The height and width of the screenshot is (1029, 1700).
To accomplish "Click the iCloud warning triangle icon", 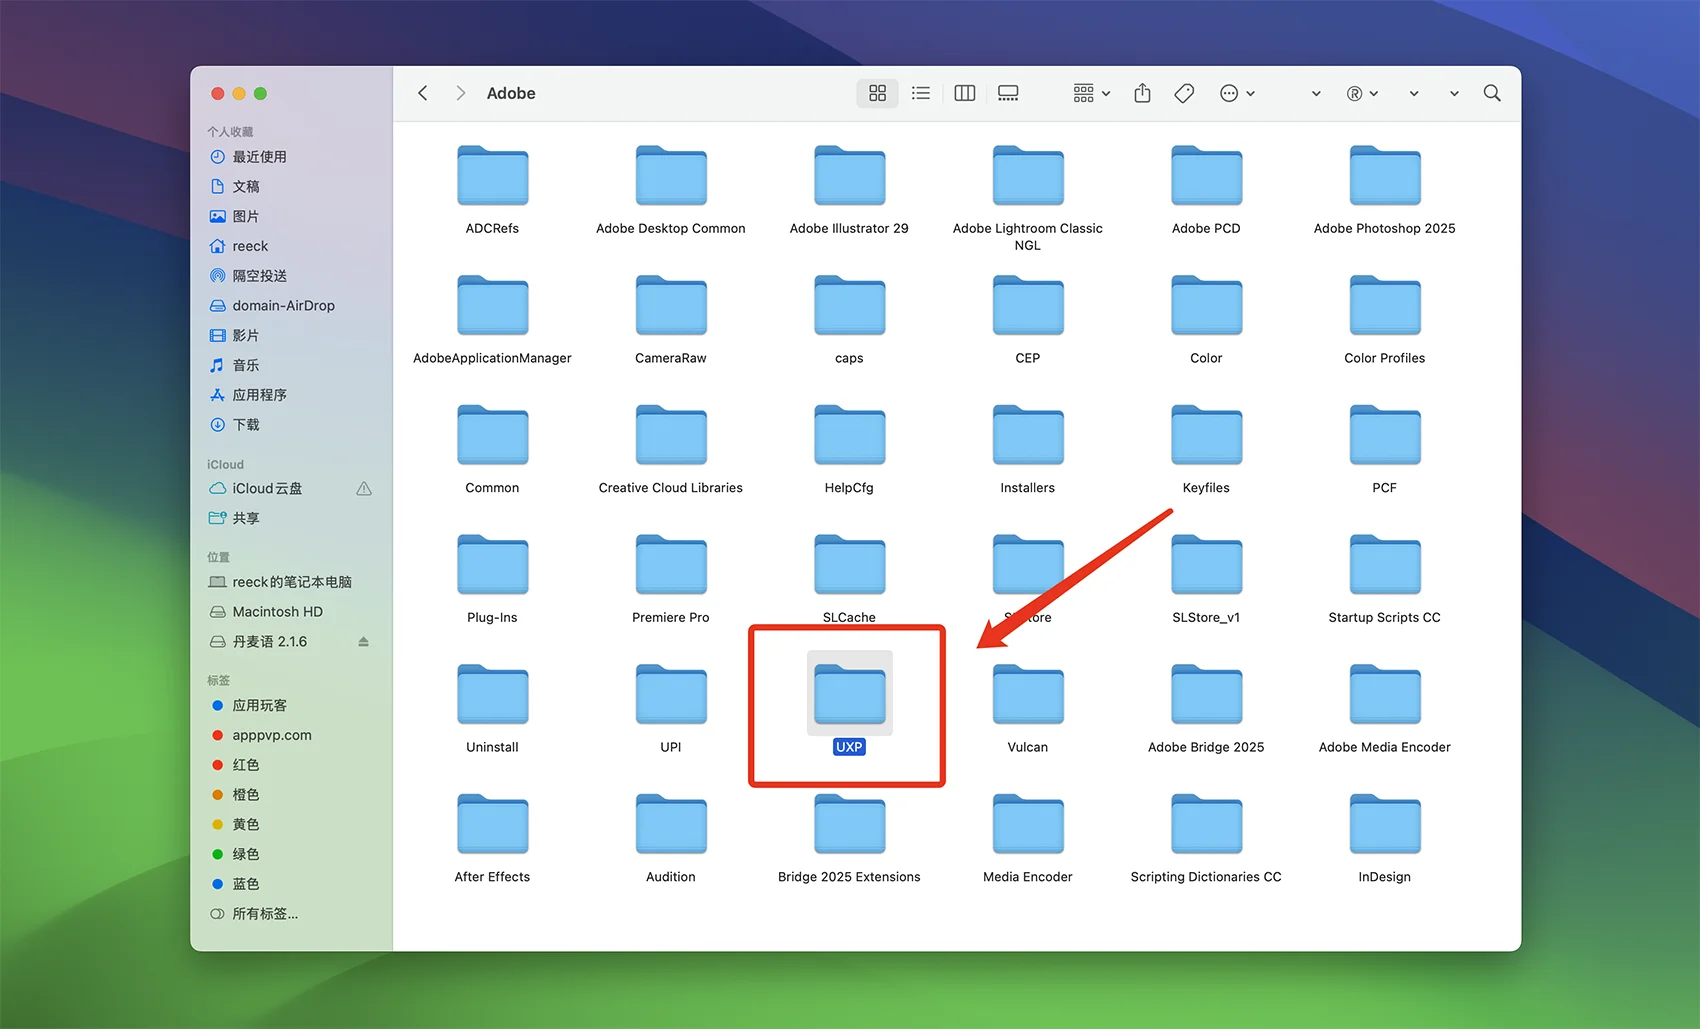I will [x=364, y=489].
